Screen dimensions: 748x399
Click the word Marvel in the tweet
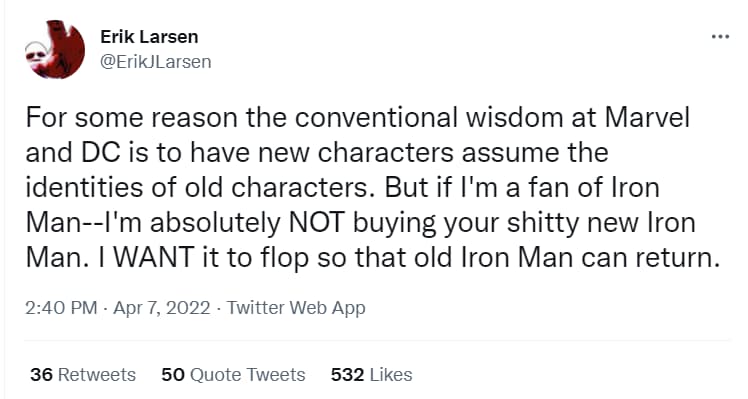tap(648, 117)
